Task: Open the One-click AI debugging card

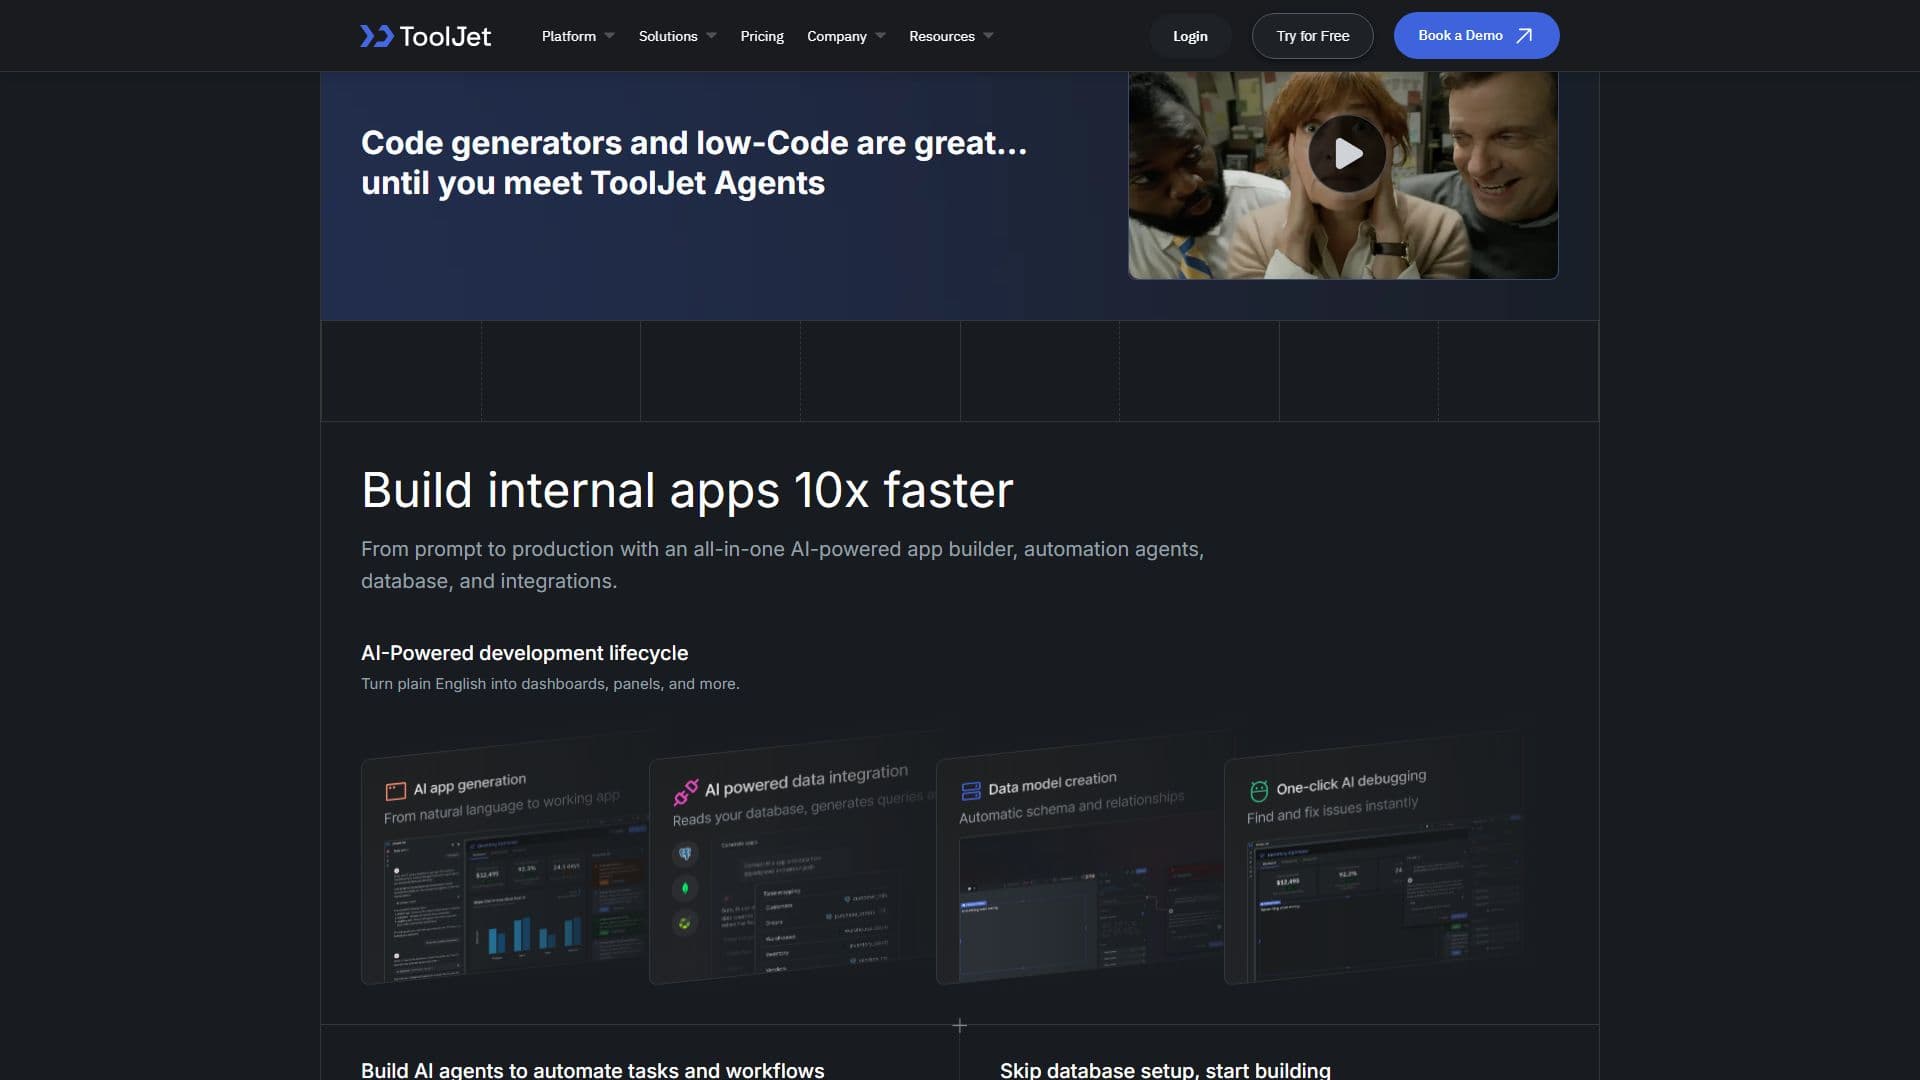Action: [1373, 860]
